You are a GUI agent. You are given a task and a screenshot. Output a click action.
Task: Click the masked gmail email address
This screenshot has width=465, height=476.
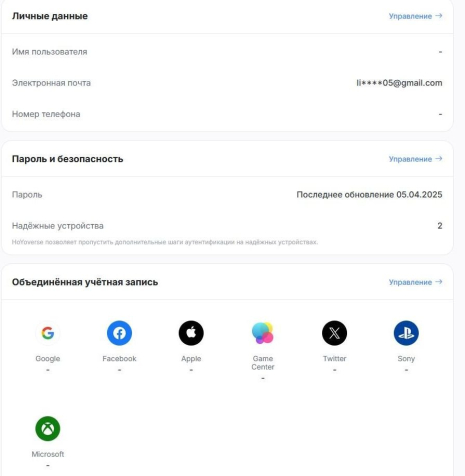point(399,83)
